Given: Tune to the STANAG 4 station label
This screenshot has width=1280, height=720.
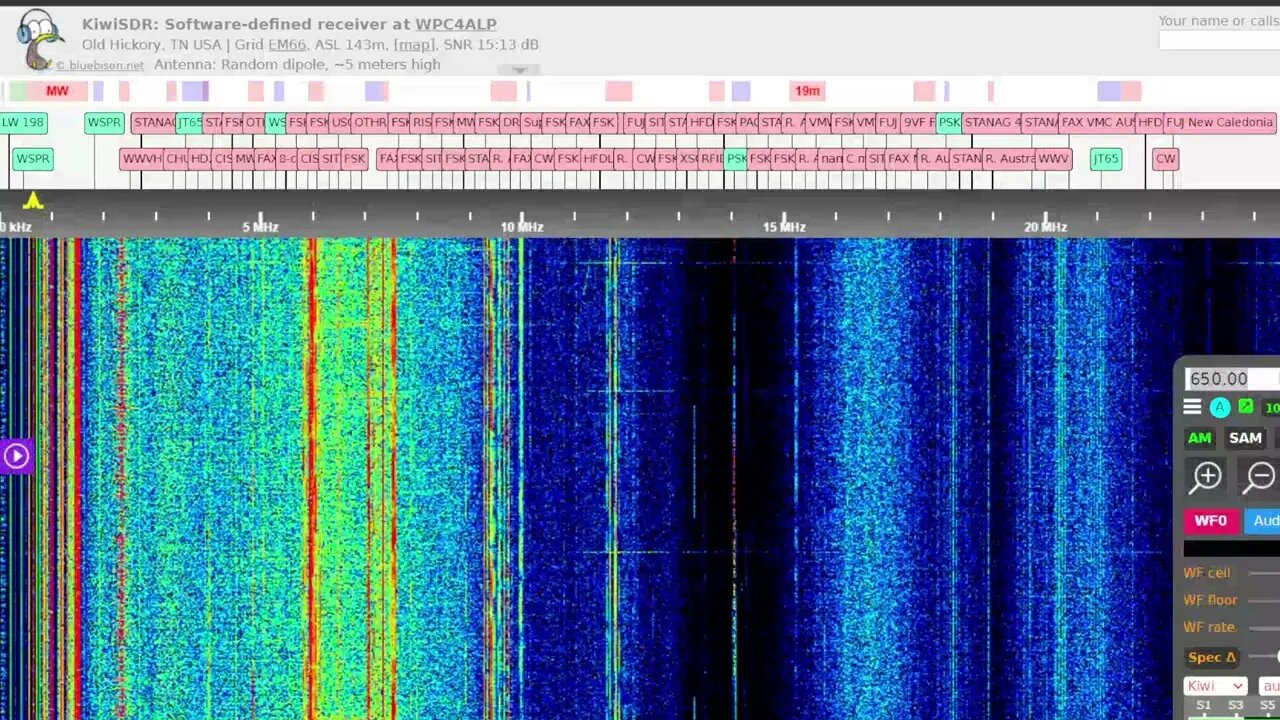Looking at the screenshot, I should pyautogui.click(x=992, y=123).
